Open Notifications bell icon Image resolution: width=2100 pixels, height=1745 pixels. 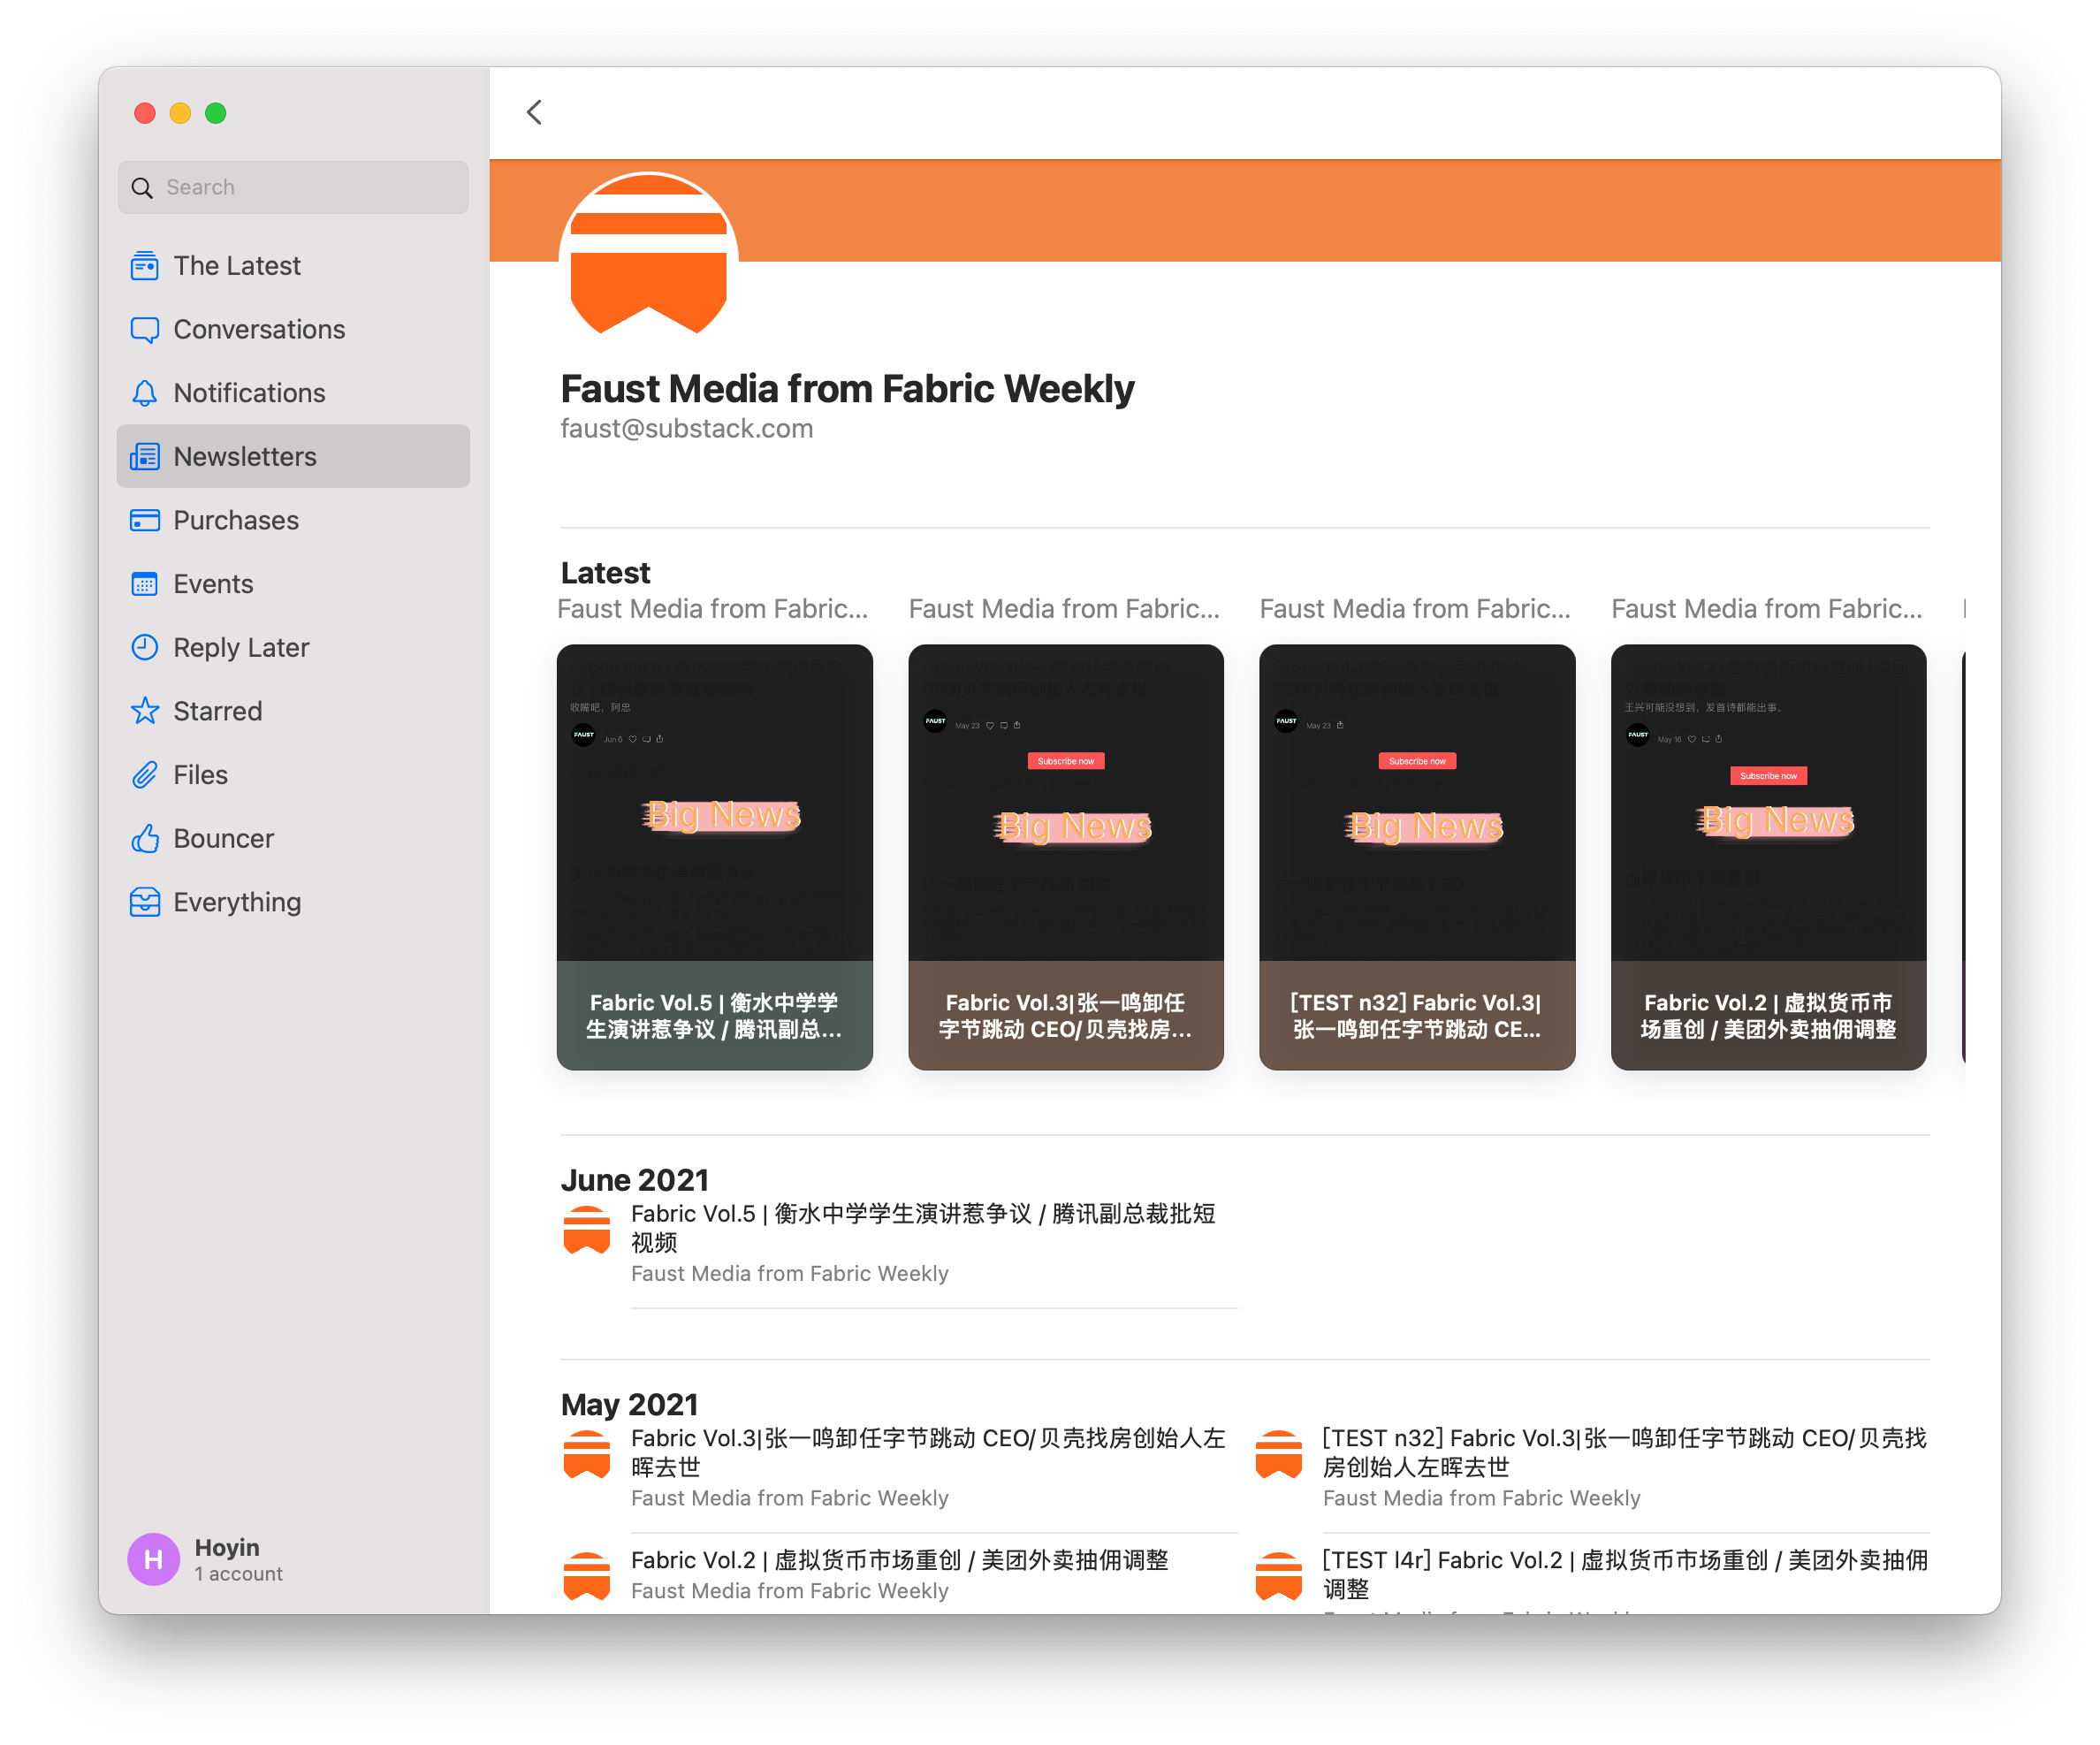(x=145, y=393)
